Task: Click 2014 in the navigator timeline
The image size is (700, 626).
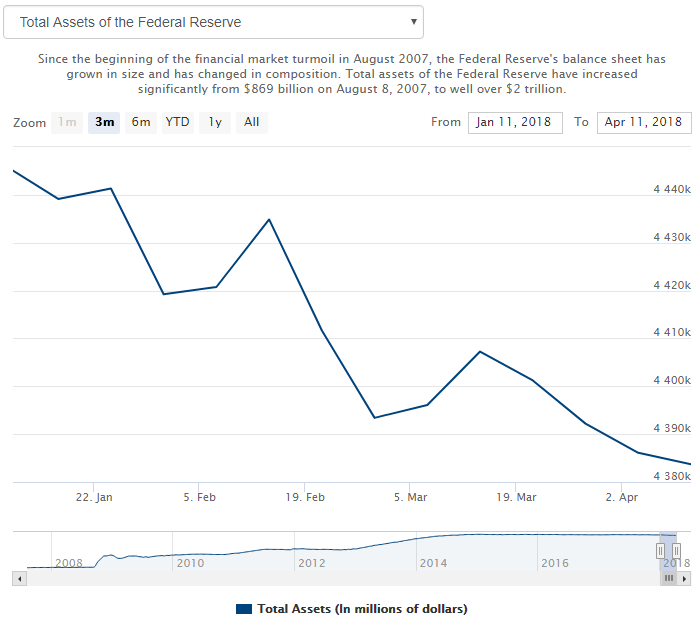Action: click(x=433, y=563)
